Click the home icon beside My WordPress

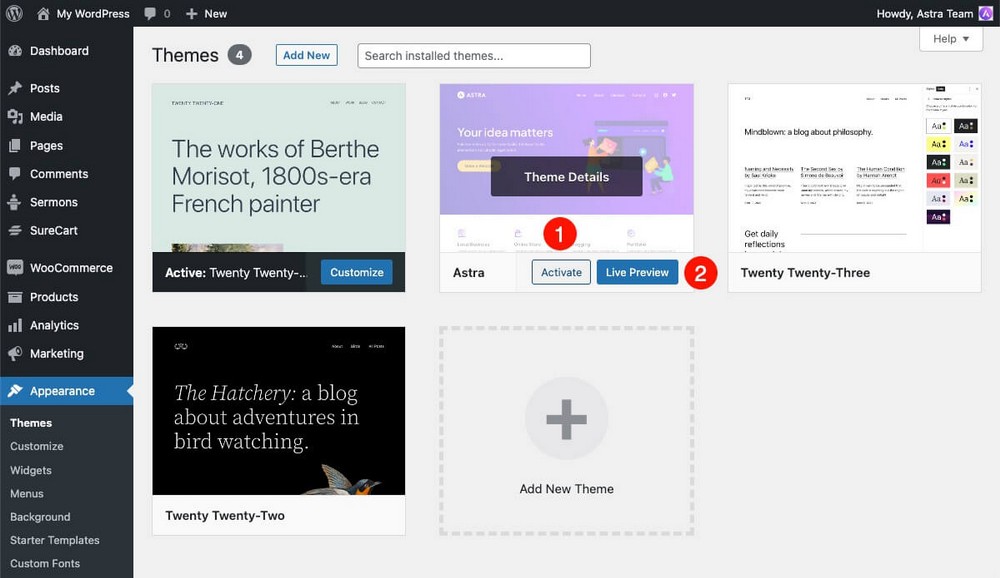[x=43, y=13]
